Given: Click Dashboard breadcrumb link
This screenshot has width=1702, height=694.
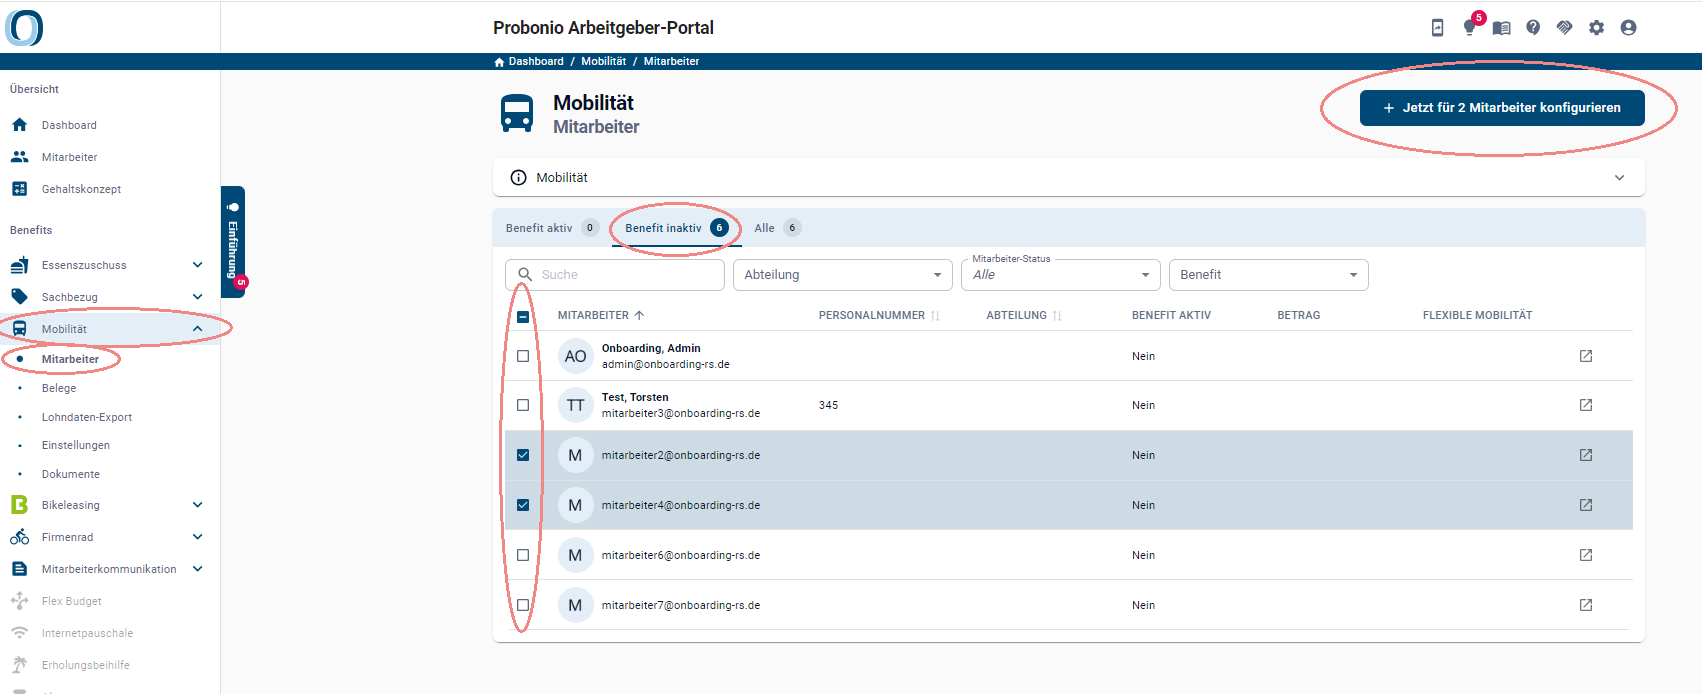Looking at the screenshot, I should pos(536,62).
